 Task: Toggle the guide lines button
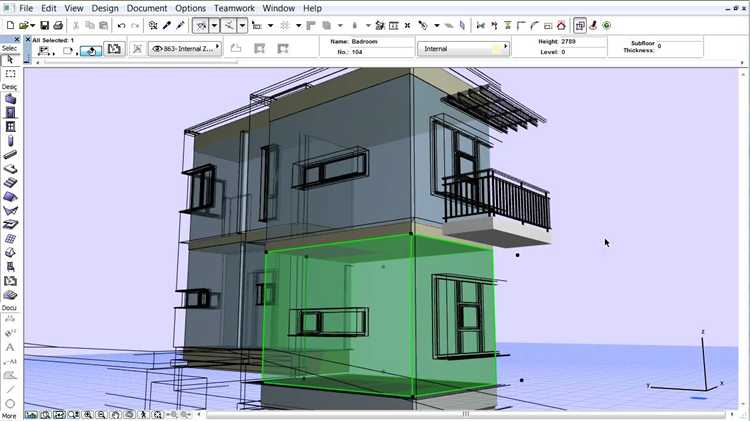(201, 25)
